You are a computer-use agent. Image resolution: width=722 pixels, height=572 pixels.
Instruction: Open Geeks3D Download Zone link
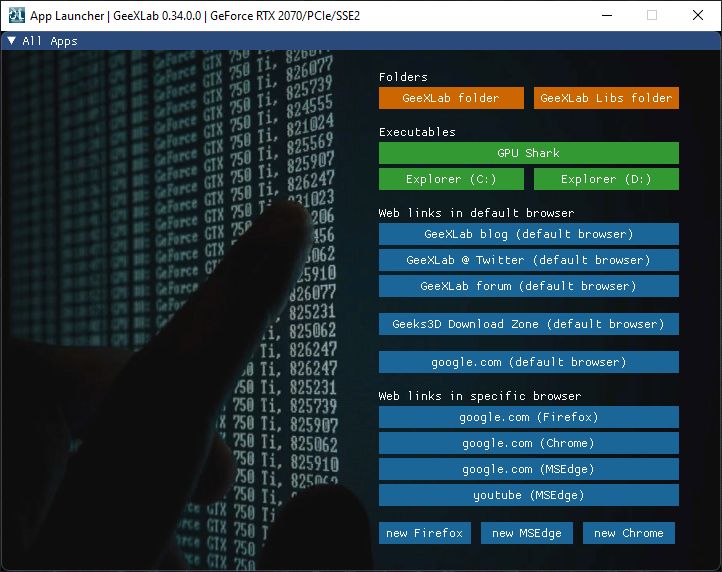click(528, 324)
